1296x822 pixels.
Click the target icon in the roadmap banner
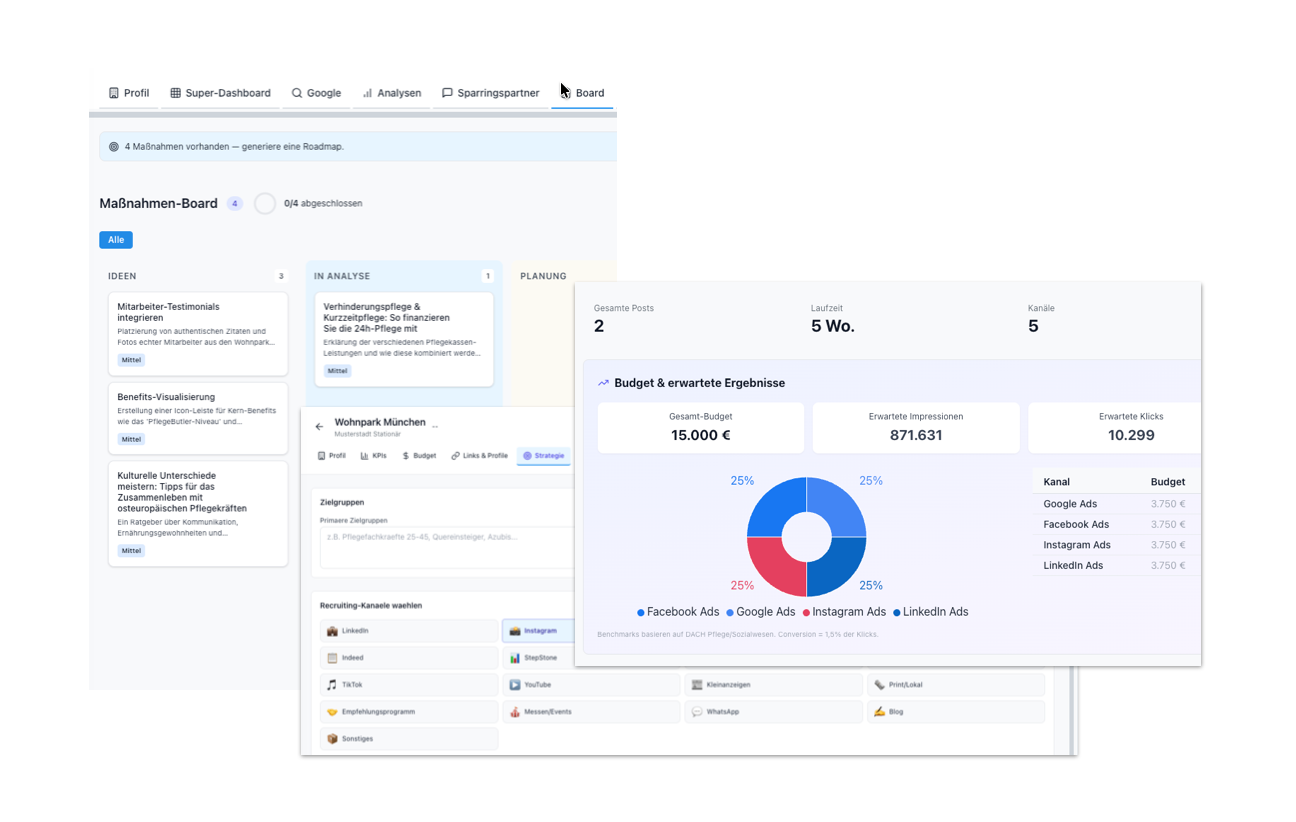tap(114, 147)
